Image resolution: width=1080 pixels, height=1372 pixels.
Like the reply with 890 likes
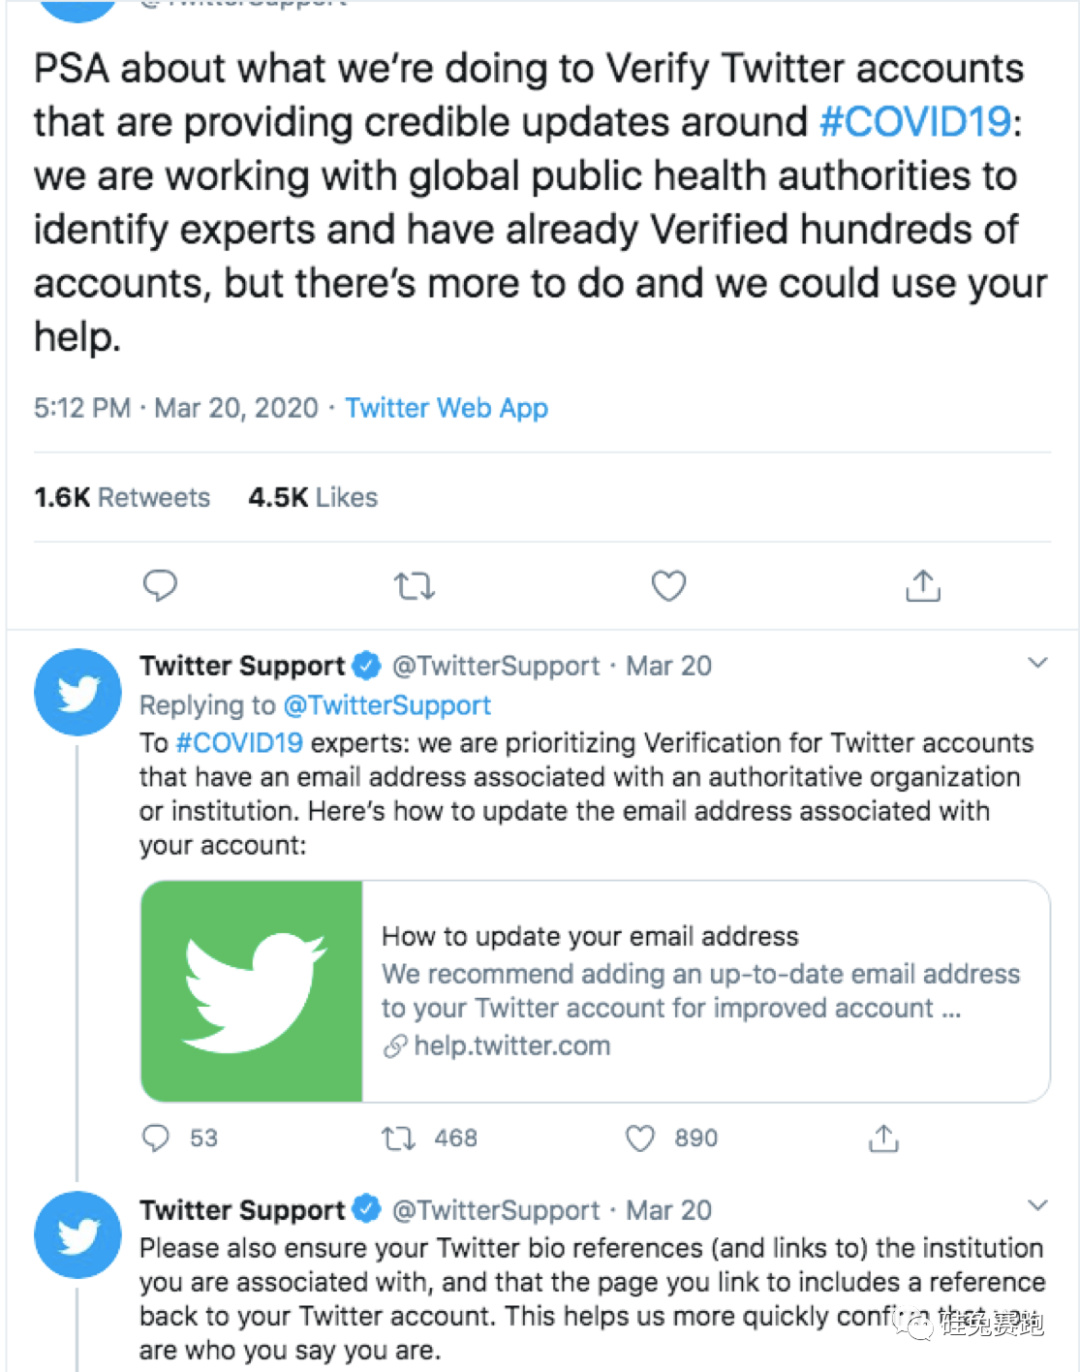(640, 1138)
